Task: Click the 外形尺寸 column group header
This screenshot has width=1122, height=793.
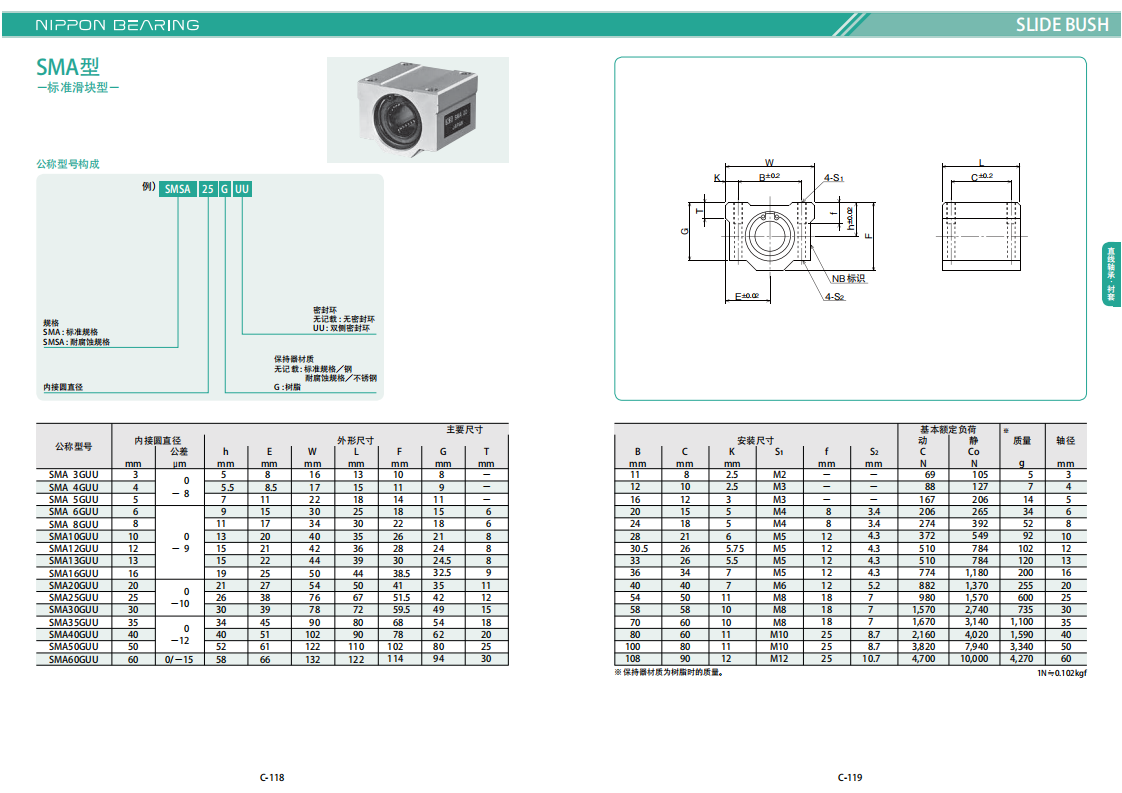Action: point(356,441)
